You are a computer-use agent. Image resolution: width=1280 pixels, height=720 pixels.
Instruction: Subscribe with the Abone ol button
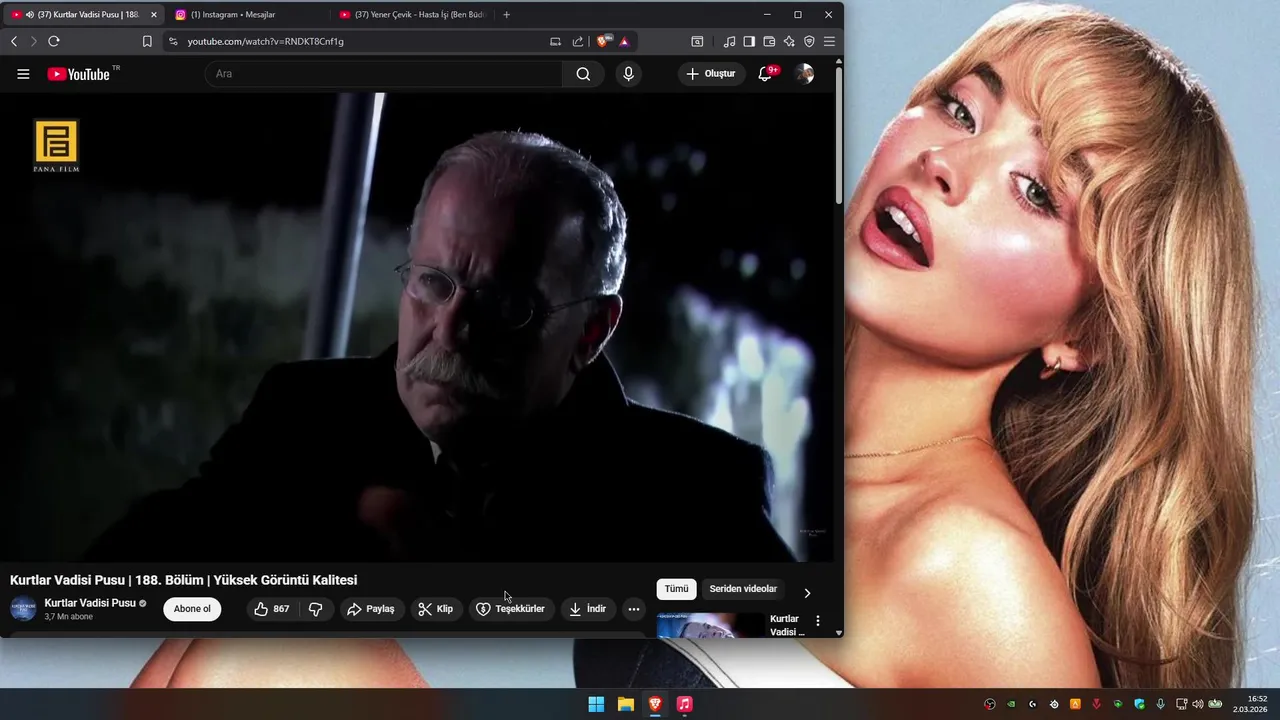192,609
